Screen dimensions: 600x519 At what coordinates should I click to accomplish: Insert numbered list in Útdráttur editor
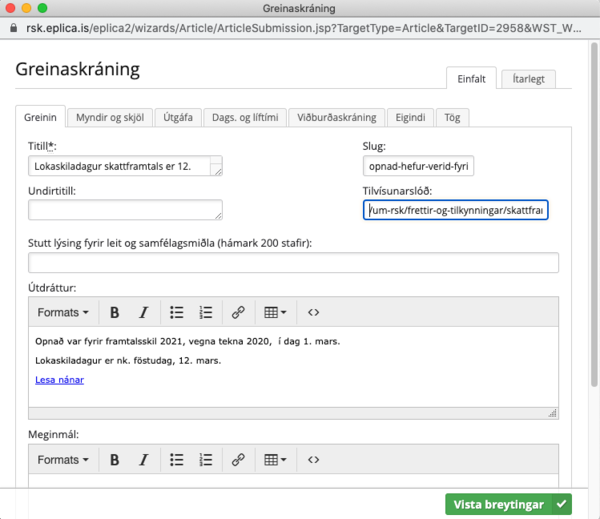(206, 312)
